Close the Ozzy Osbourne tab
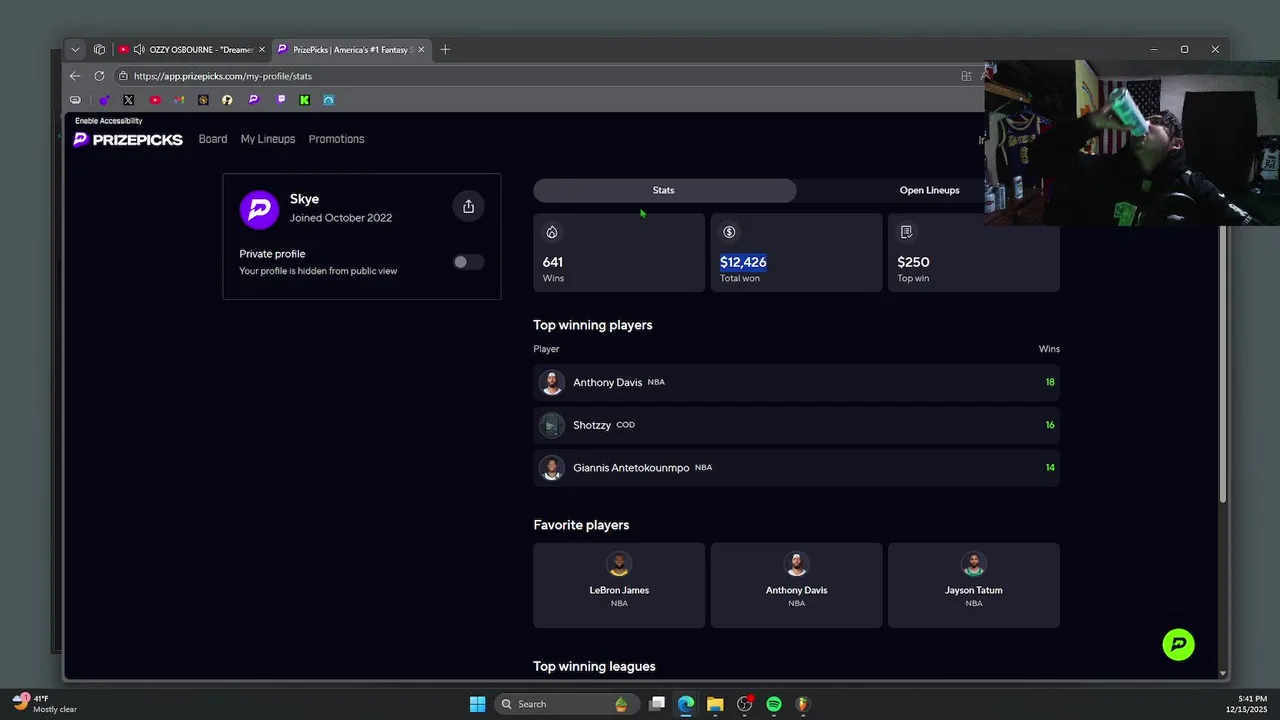The width and height of the screenshot is (1280, 720). coord(262,49)
